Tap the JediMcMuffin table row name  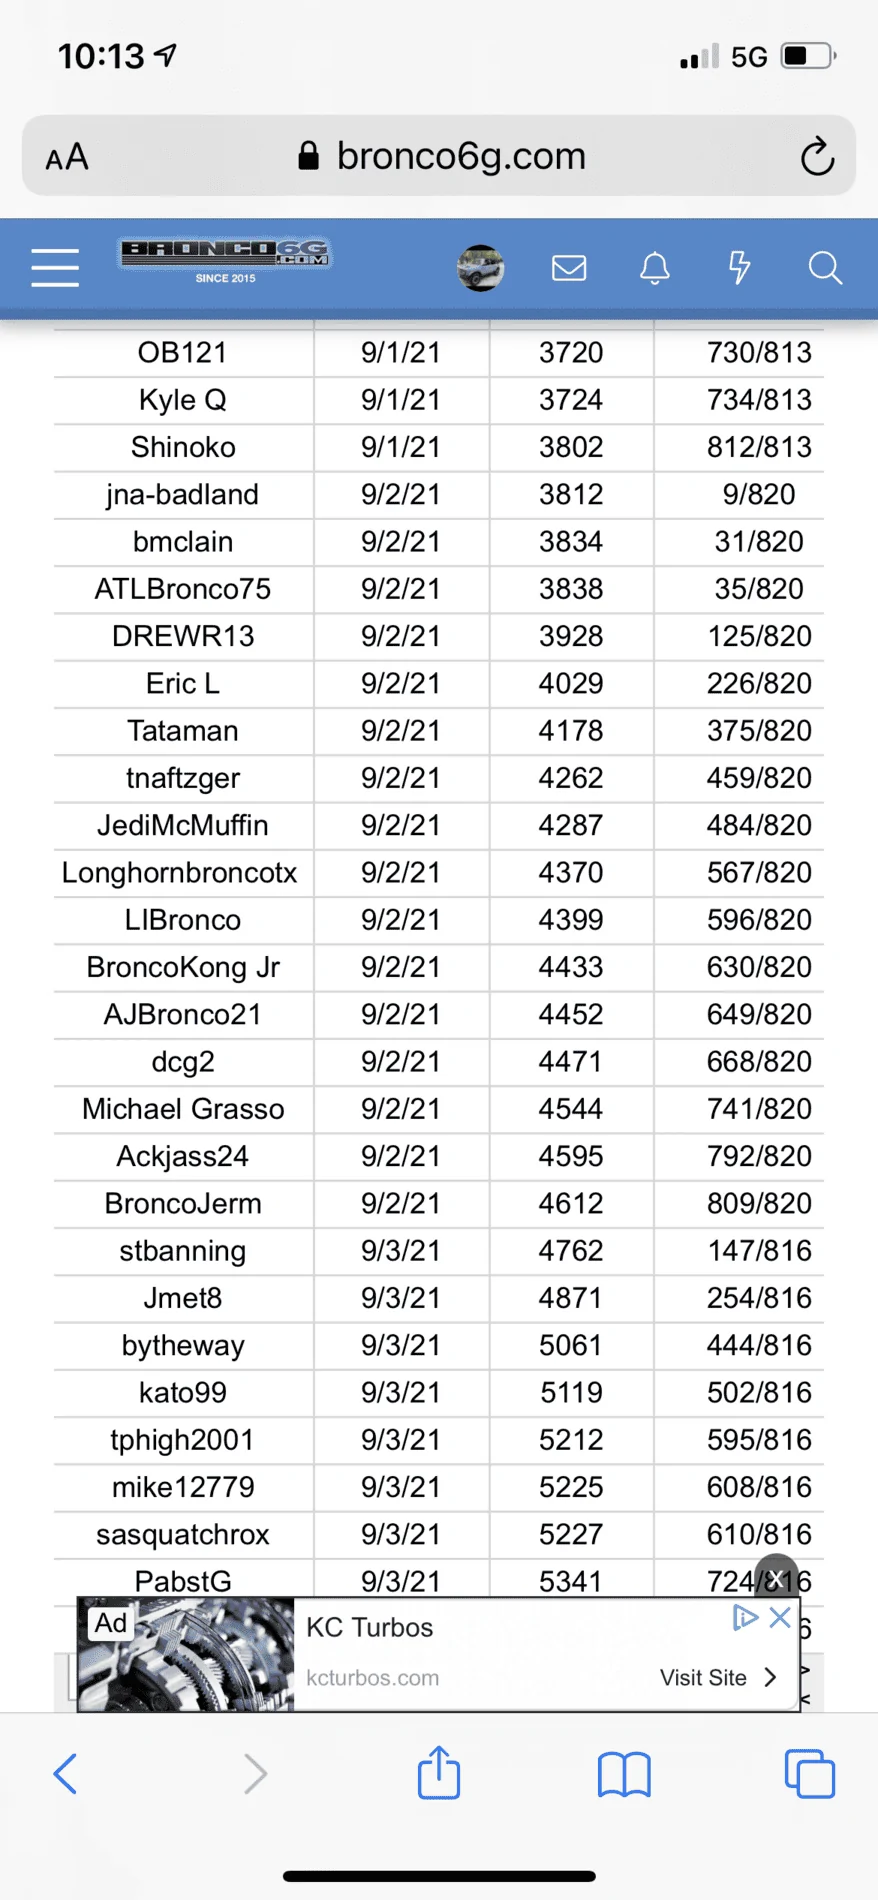coord(183,825)
